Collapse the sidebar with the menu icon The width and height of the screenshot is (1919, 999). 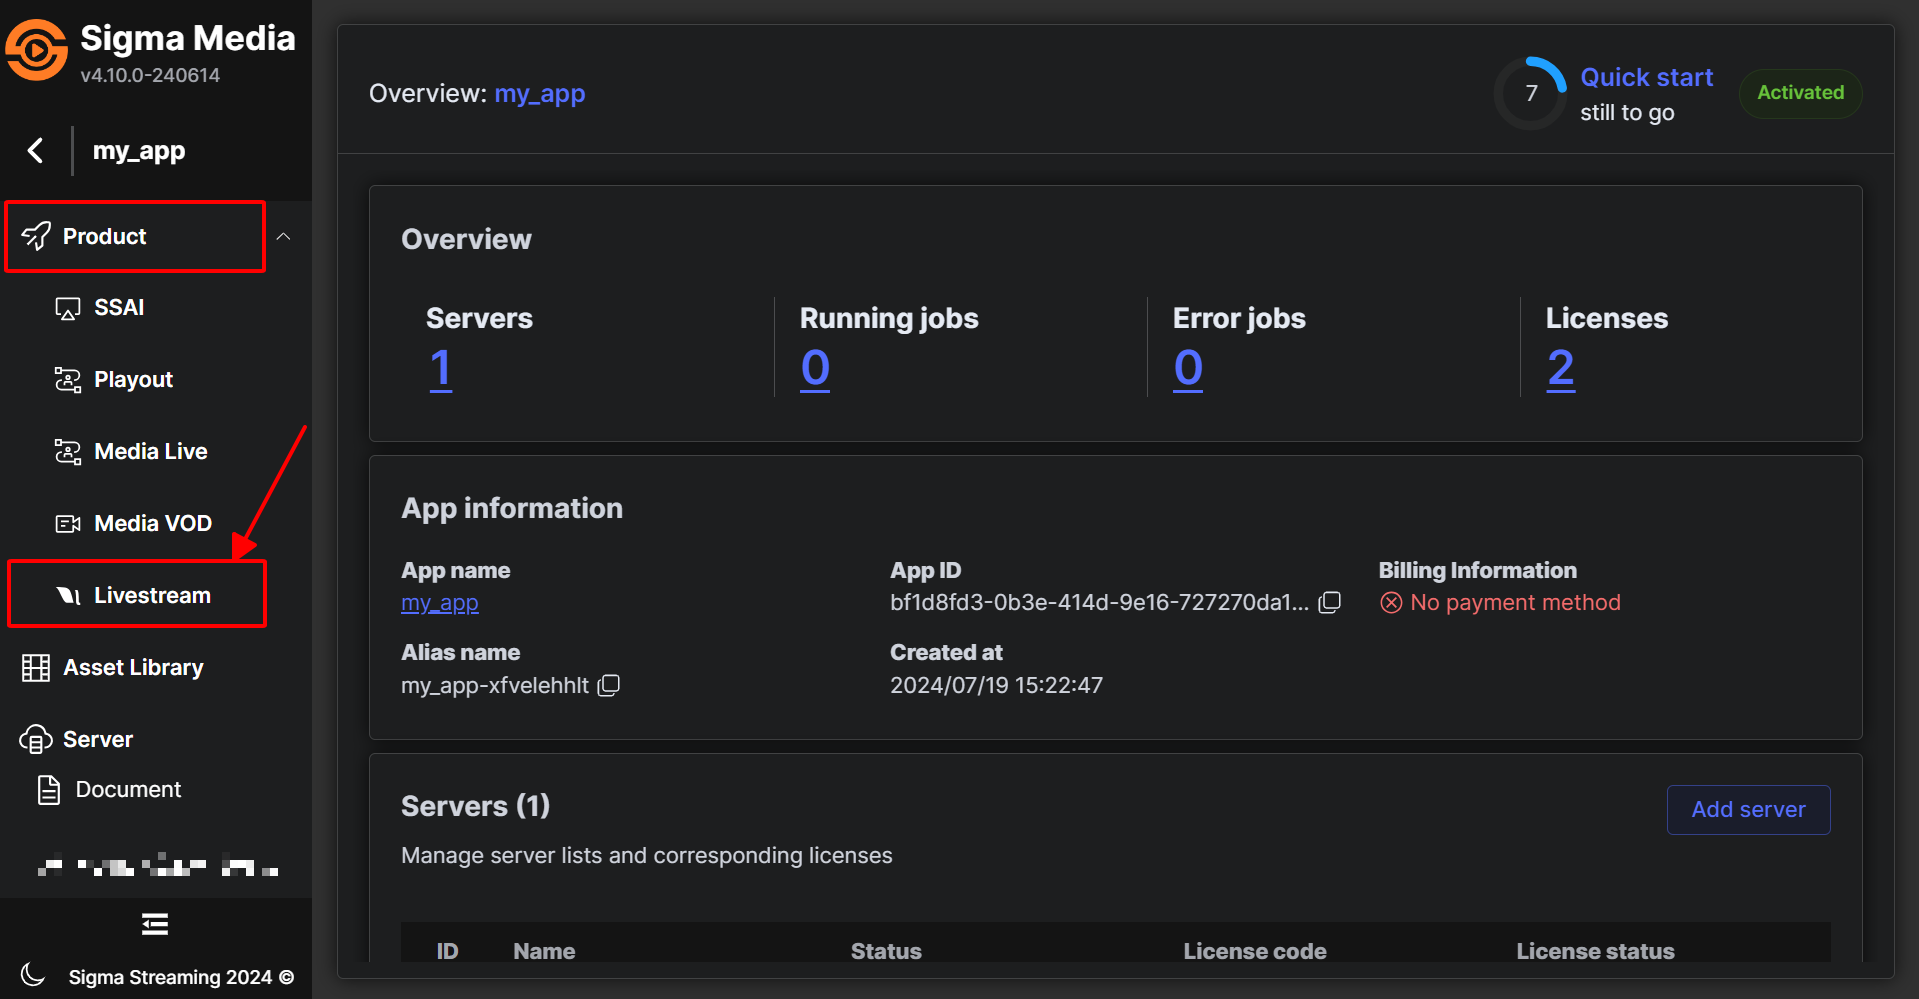[155, 924]
